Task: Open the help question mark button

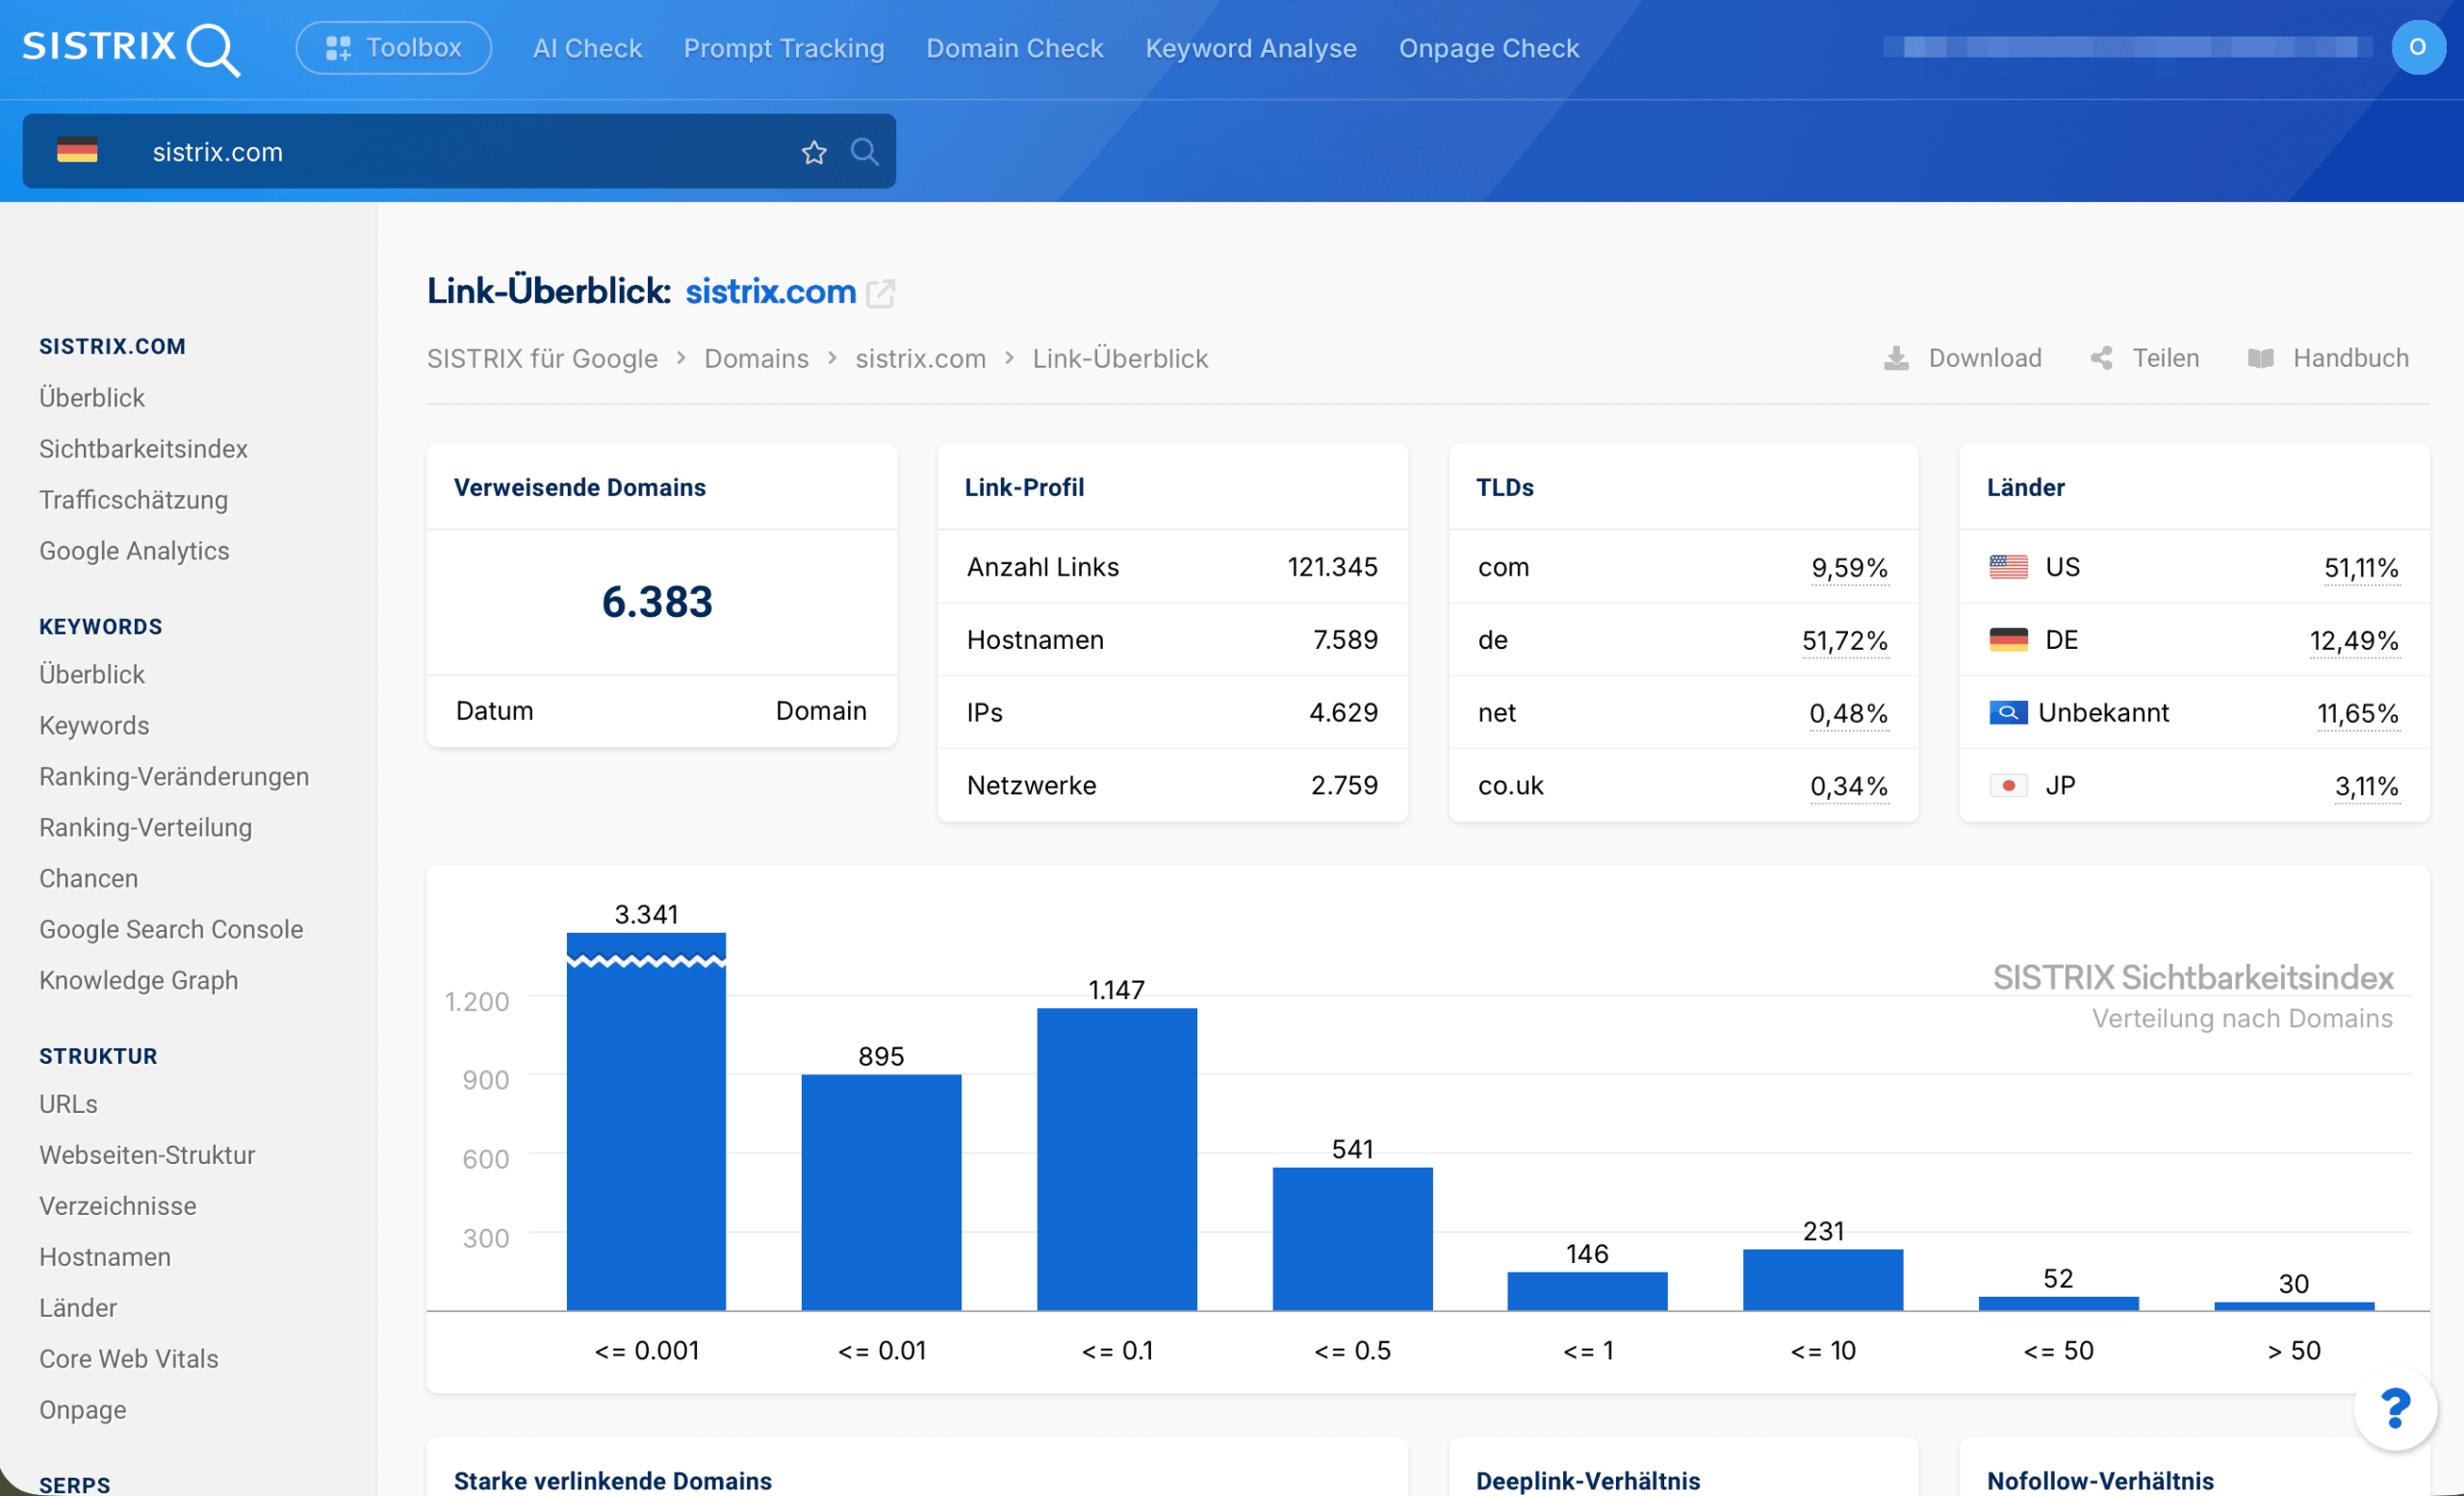Action: point(2395,1408)
